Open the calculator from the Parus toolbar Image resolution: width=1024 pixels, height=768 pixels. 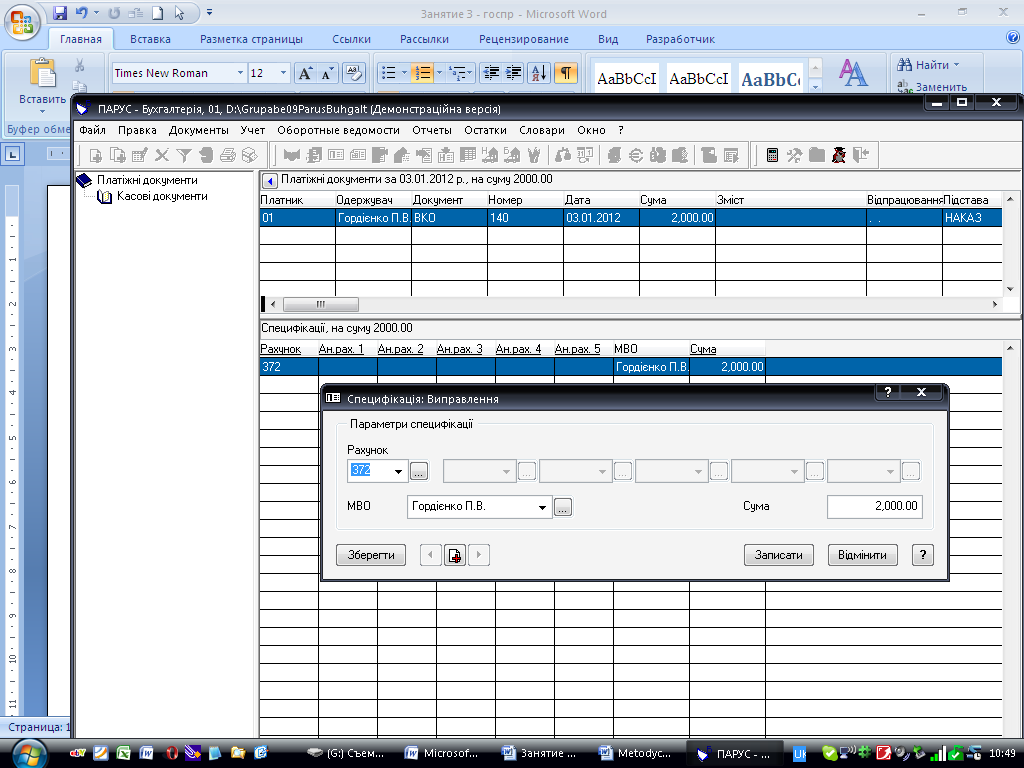point(773,155)
